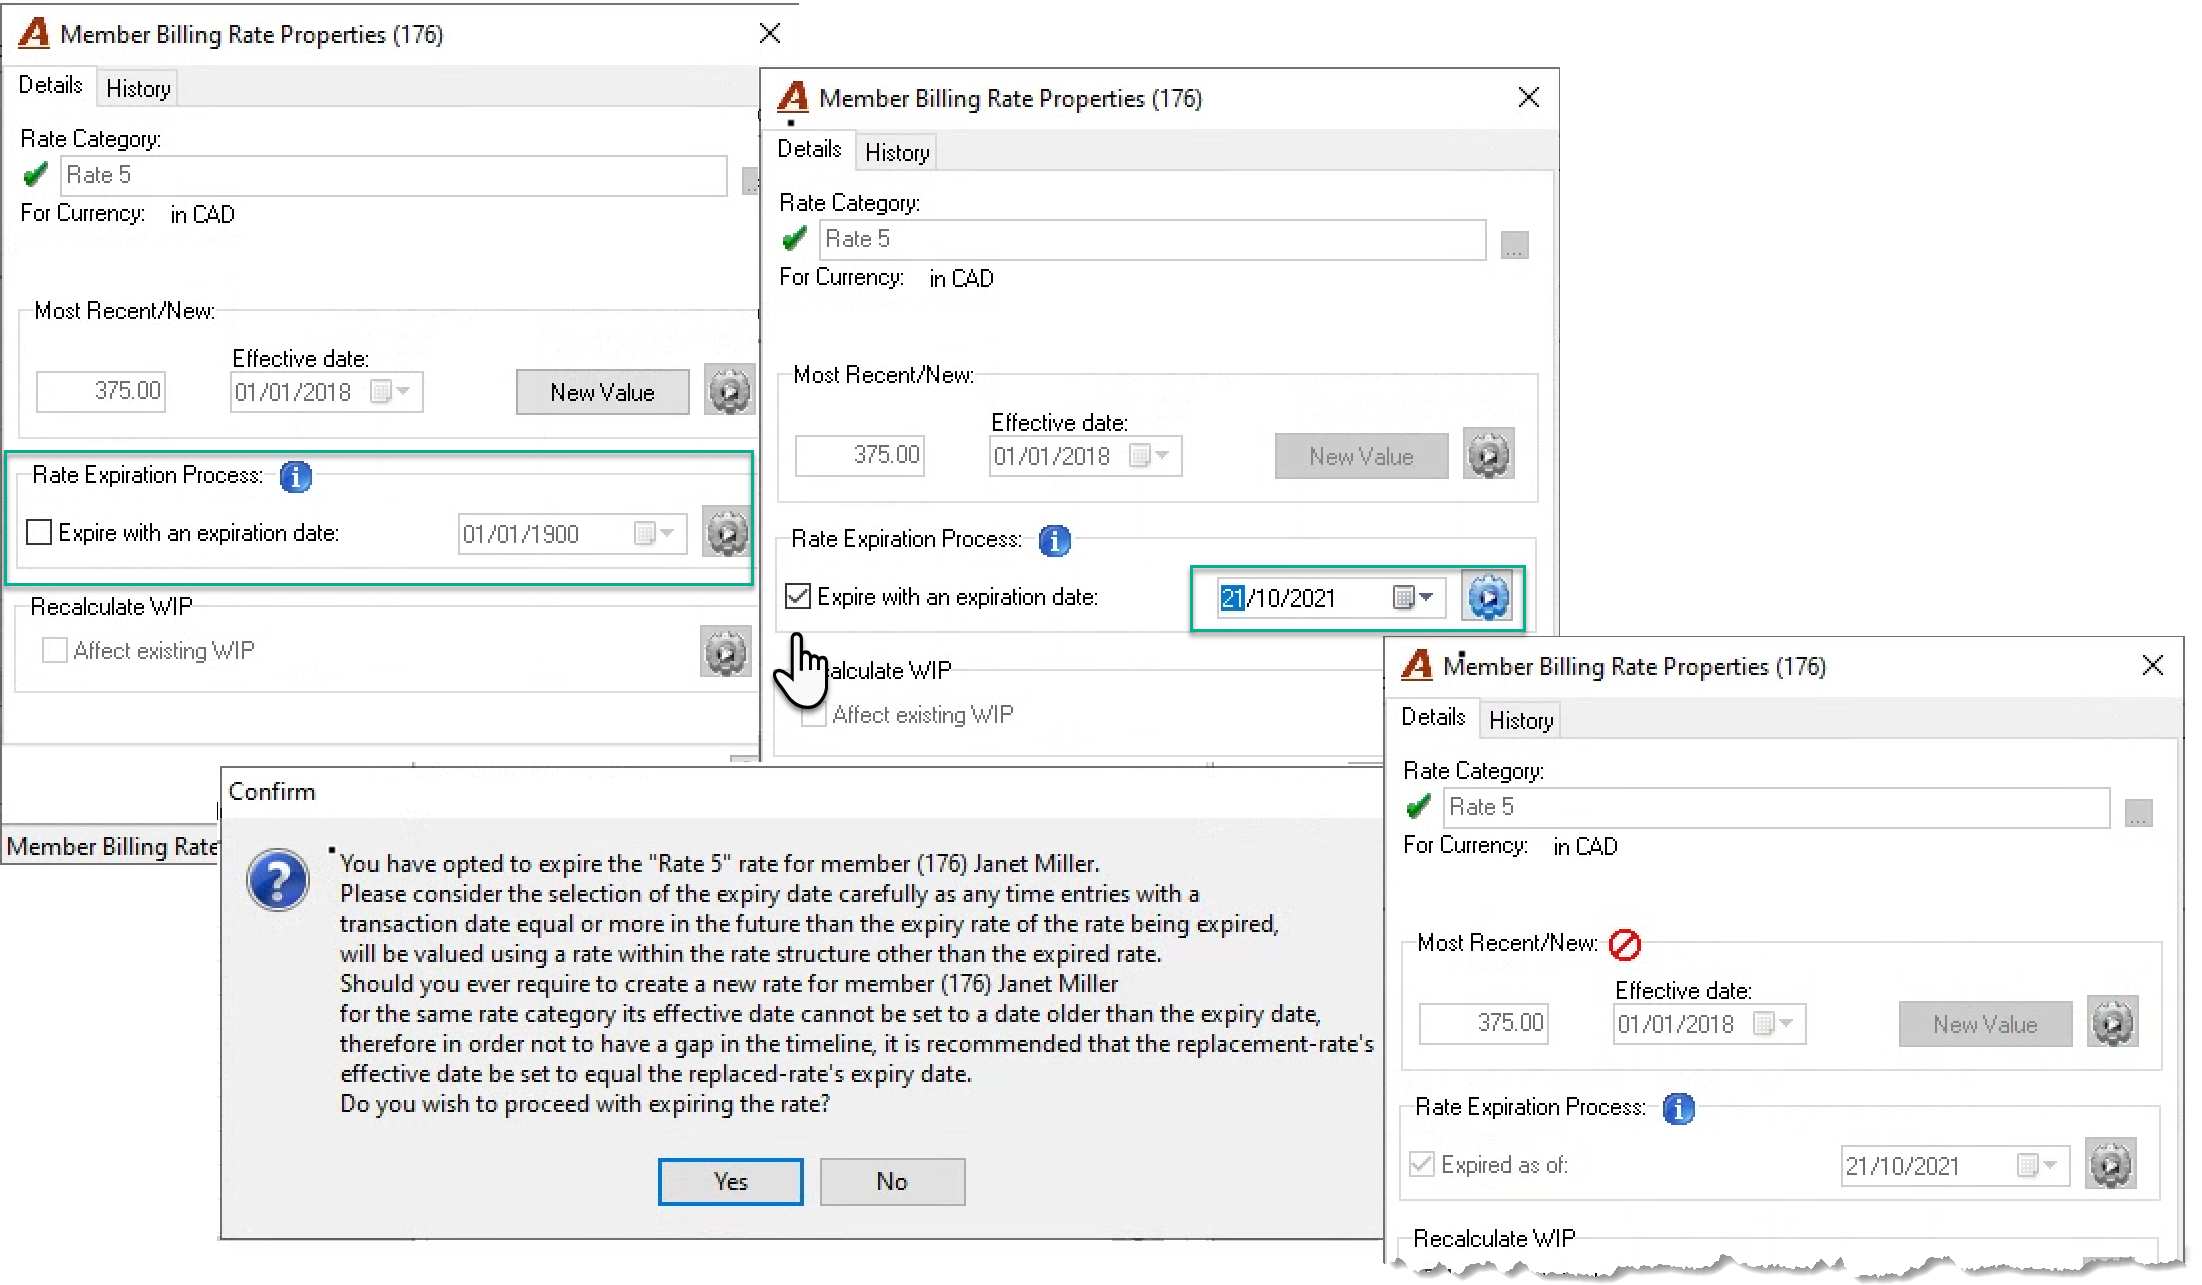Click No in the Confirm dialog

[892, 1181]
